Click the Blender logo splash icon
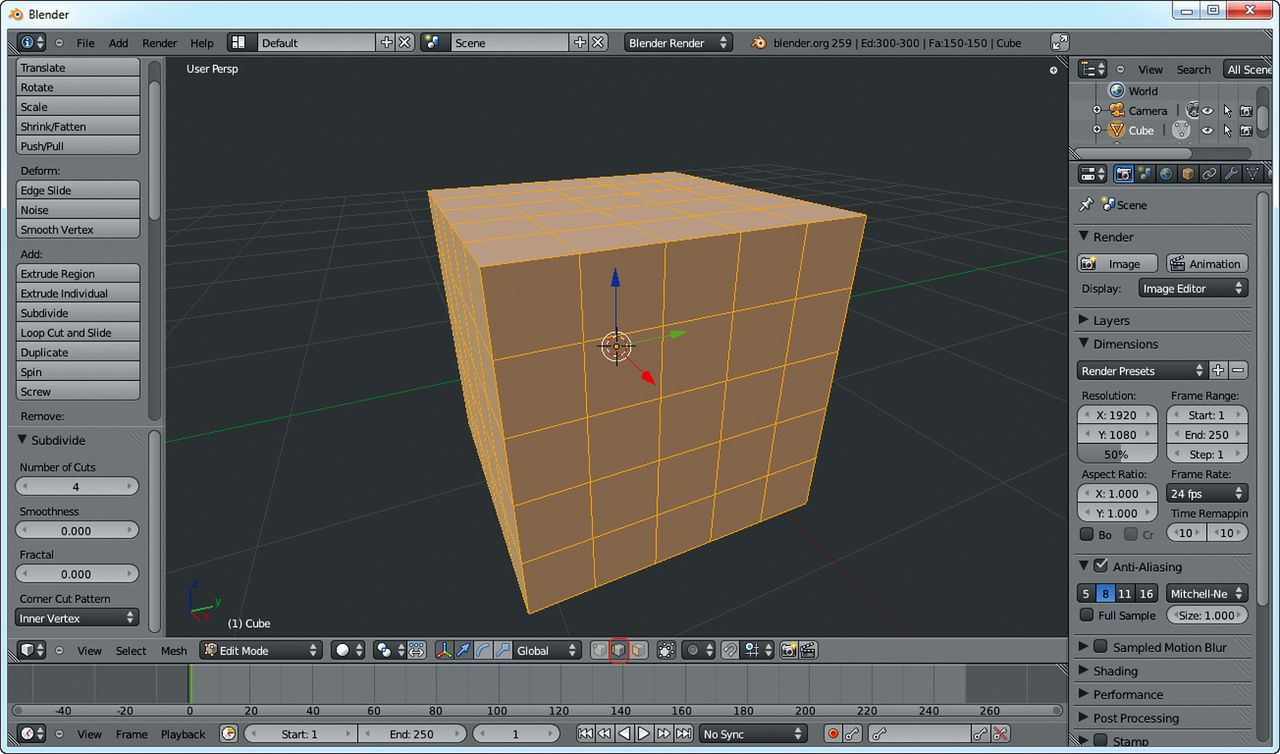The height and width of the screenshot is (754, 1280). coord(759,43)
